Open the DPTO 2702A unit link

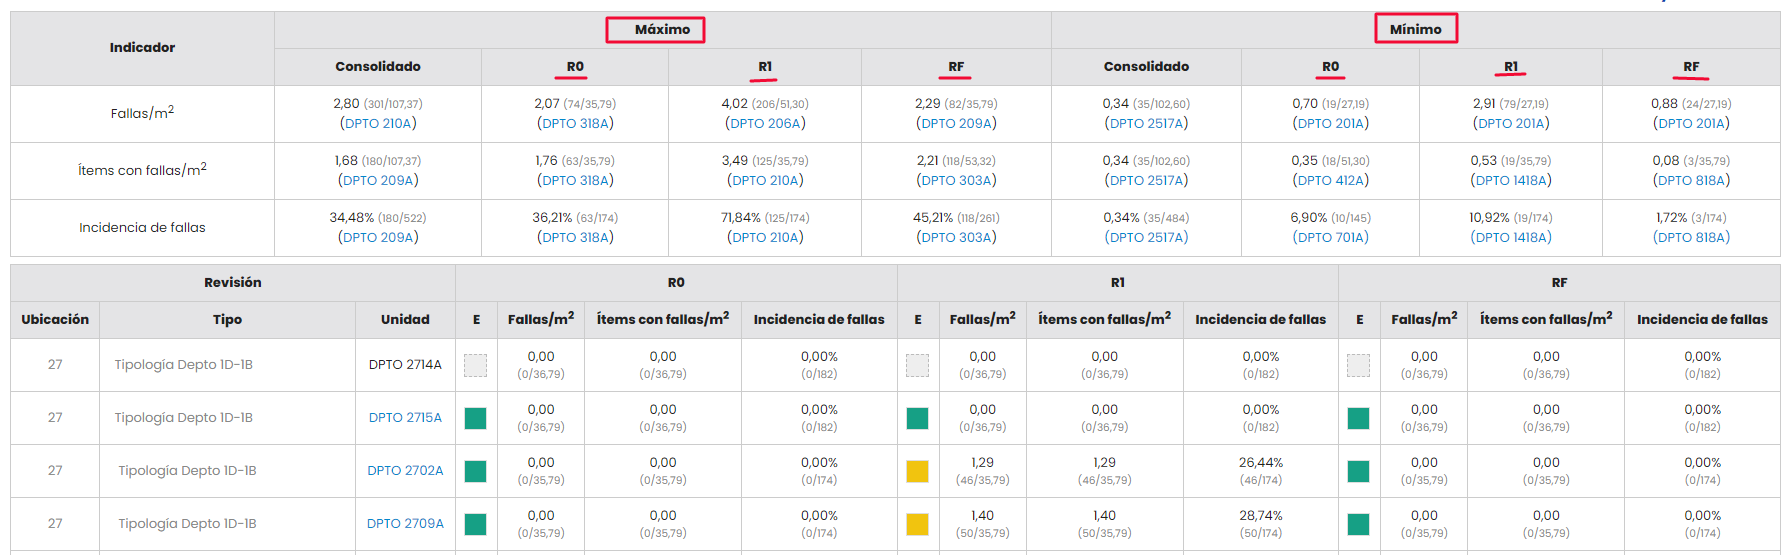(x=405, y=471)
